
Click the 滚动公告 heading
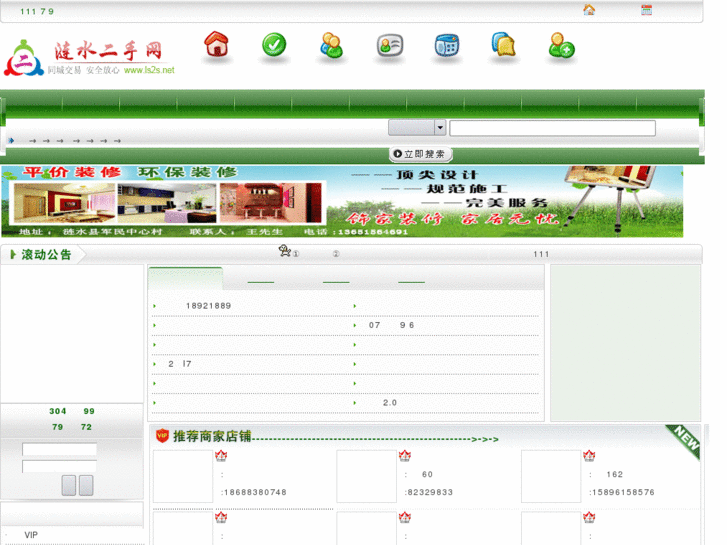point(46,254)
